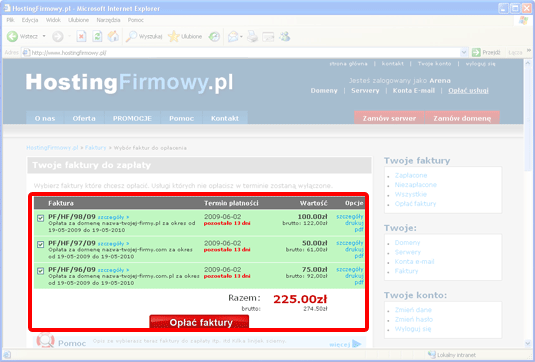Click the address bar URL field
Image resolution: width=535 pixels, height=362 pixels.
tap(244, 53)
